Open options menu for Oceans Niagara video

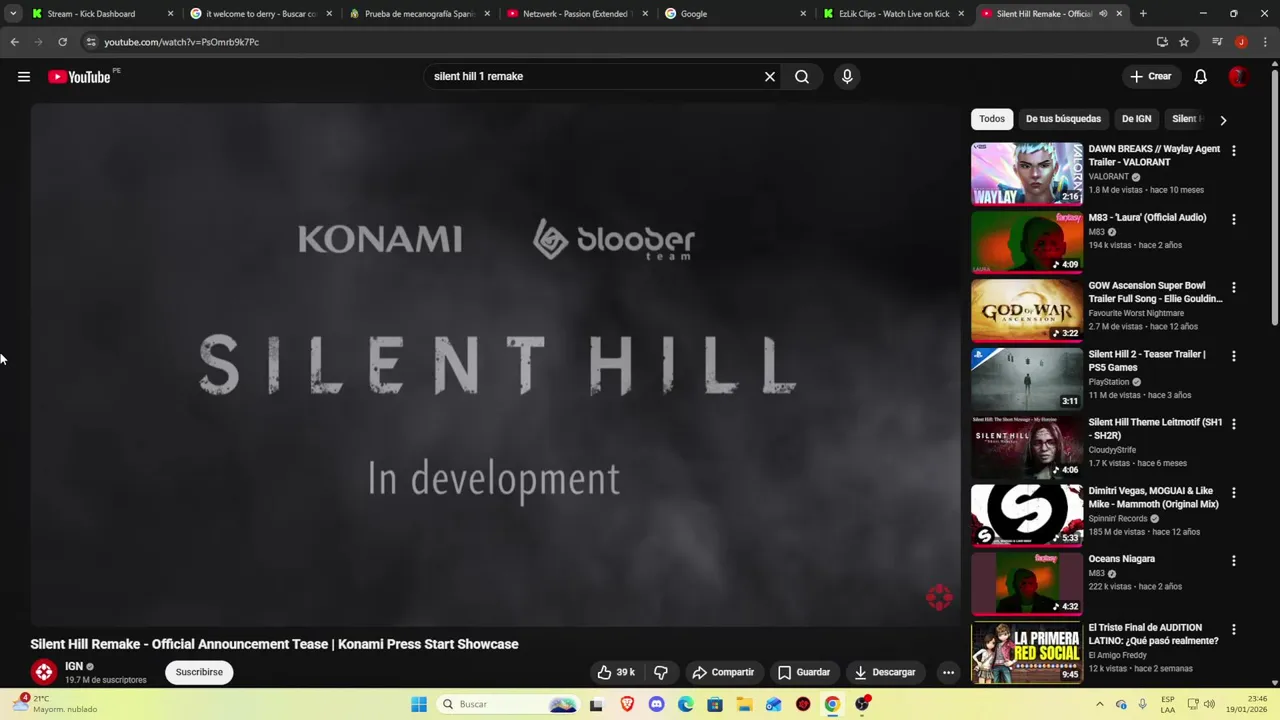[1234, 561]
